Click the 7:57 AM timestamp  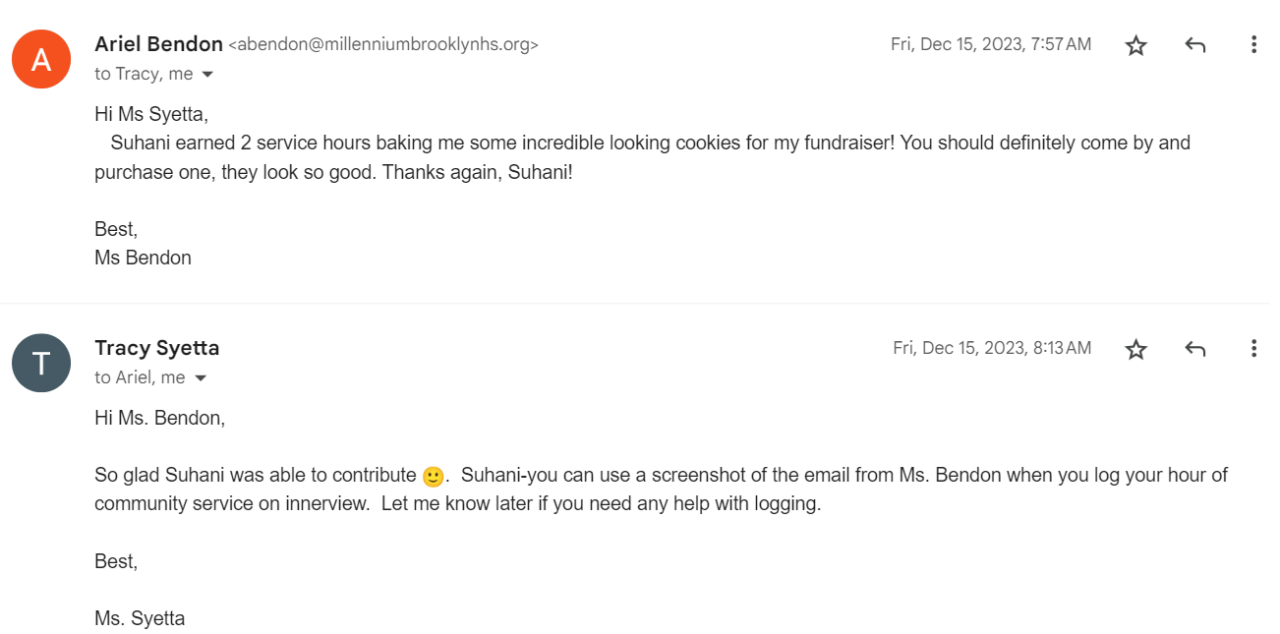click(x=990, y=44)
